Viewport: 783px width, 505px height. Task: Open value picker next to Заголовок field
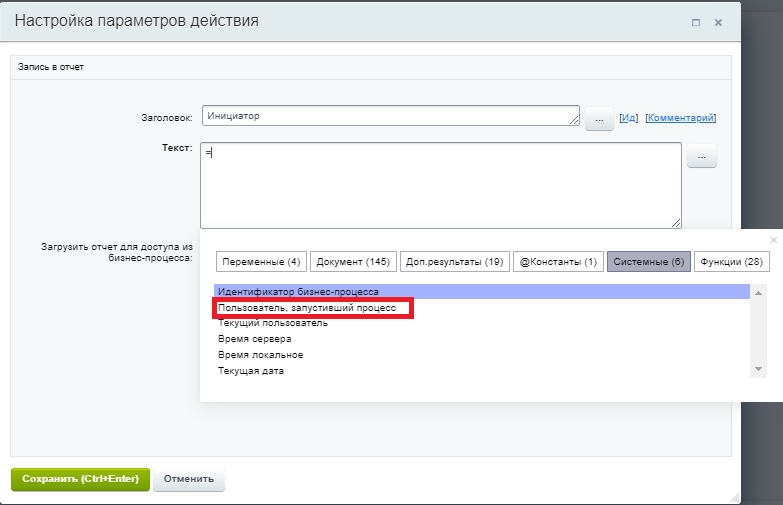[x=599, y=119]
